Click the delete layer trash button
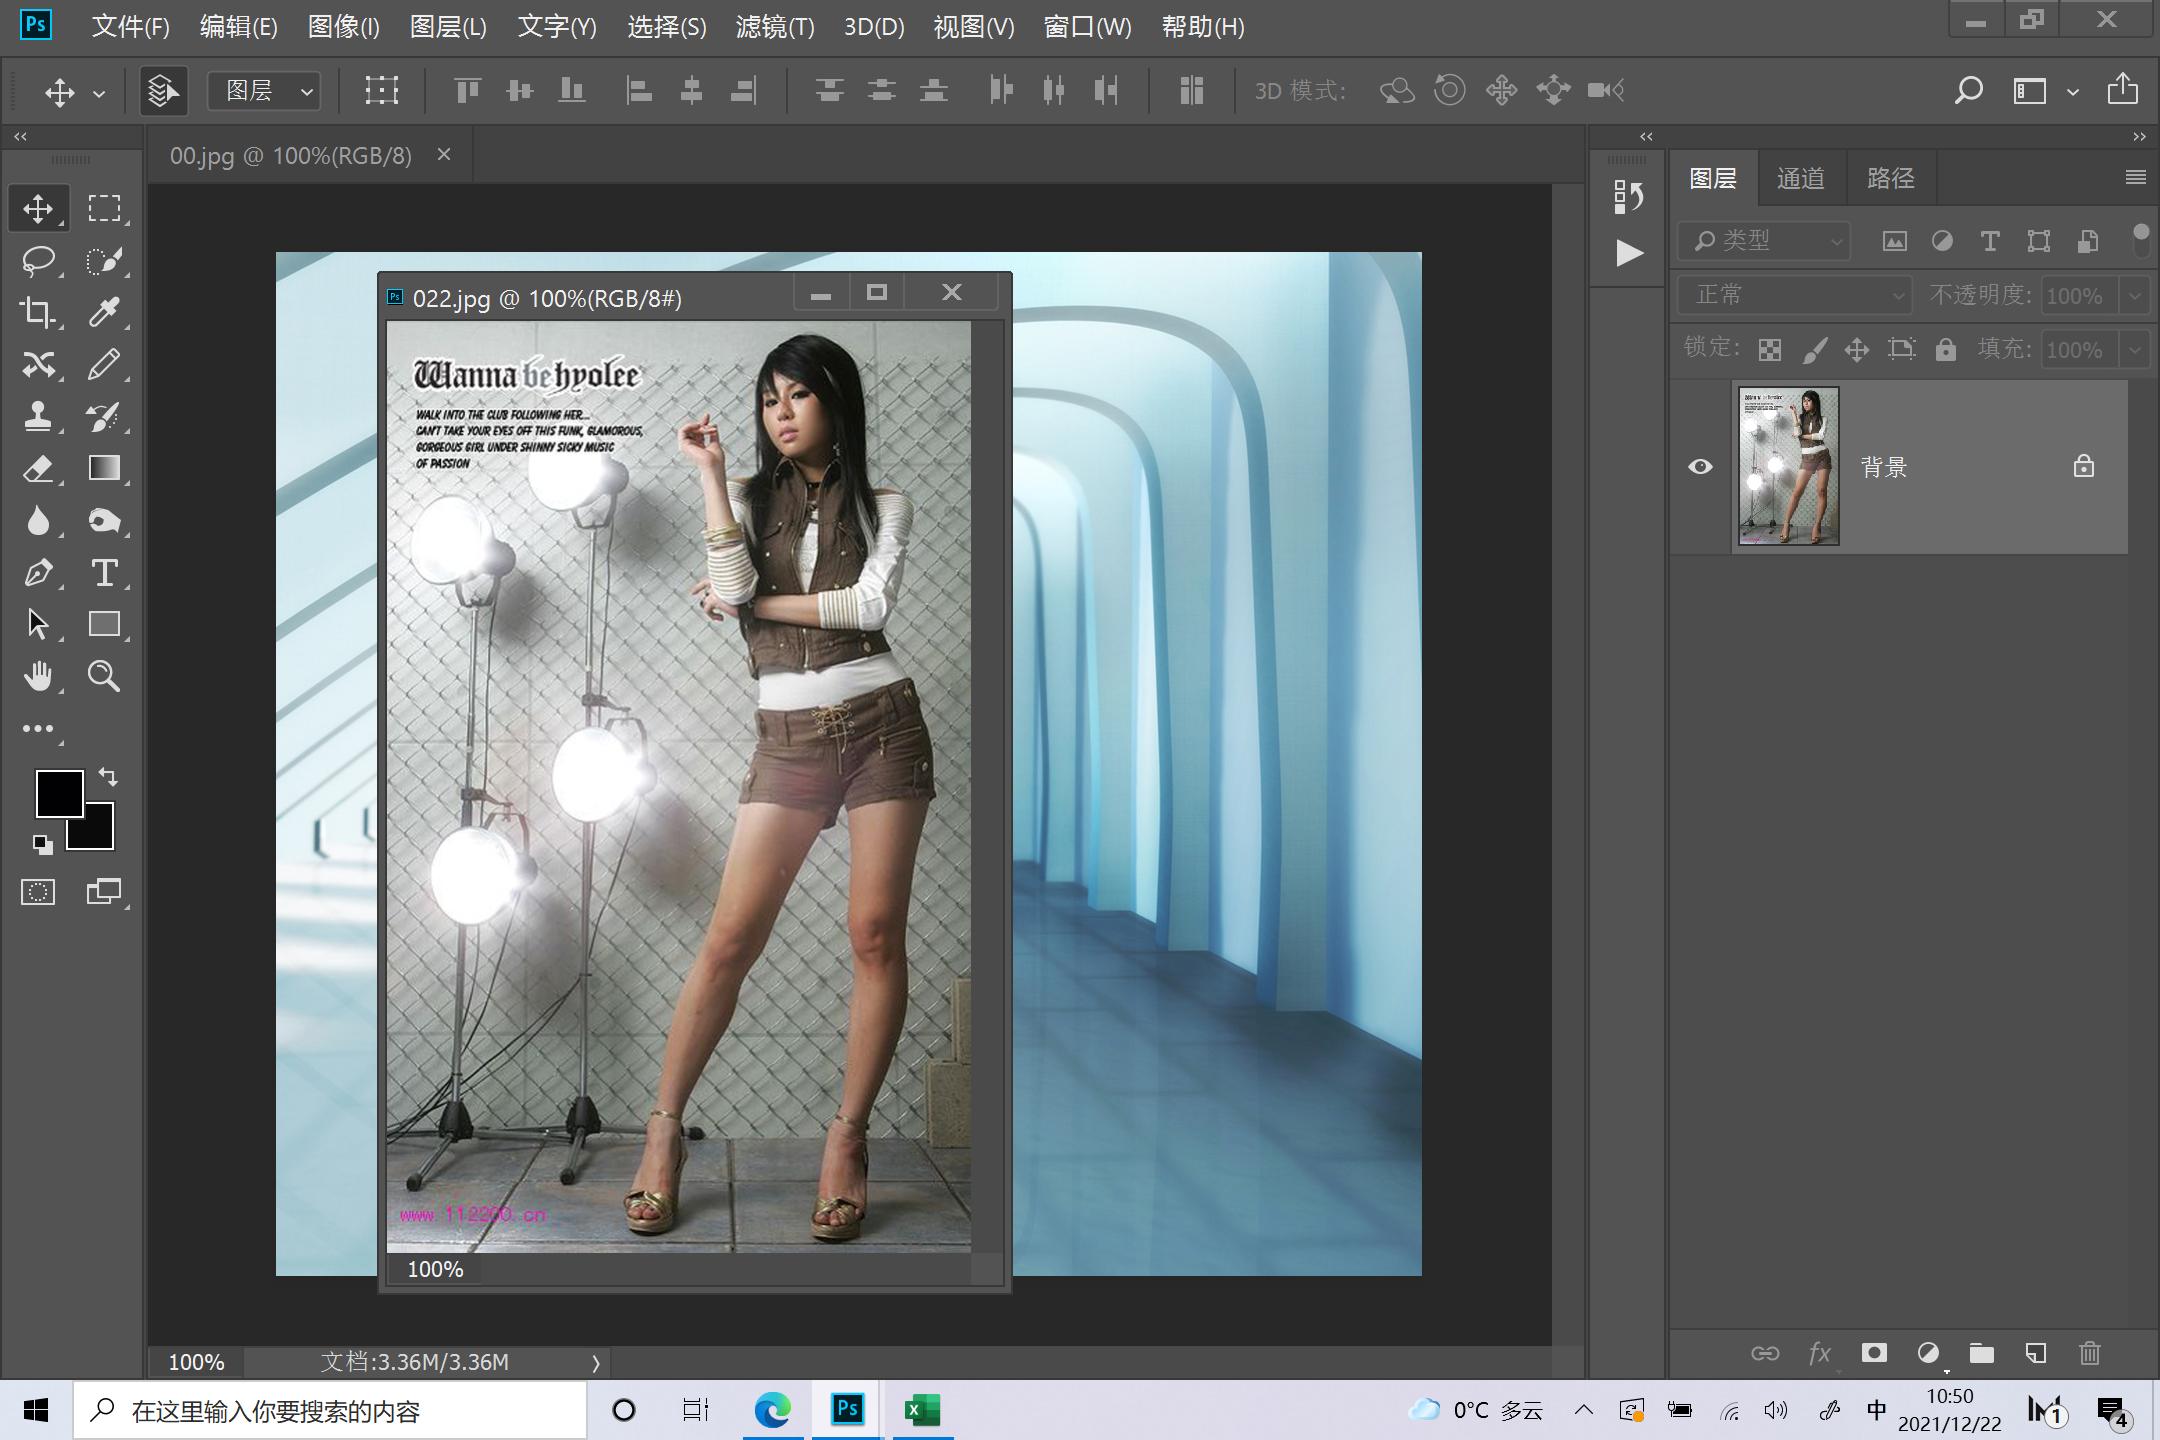This screenshot has width=2160, height=1440. [2090, 1353]
